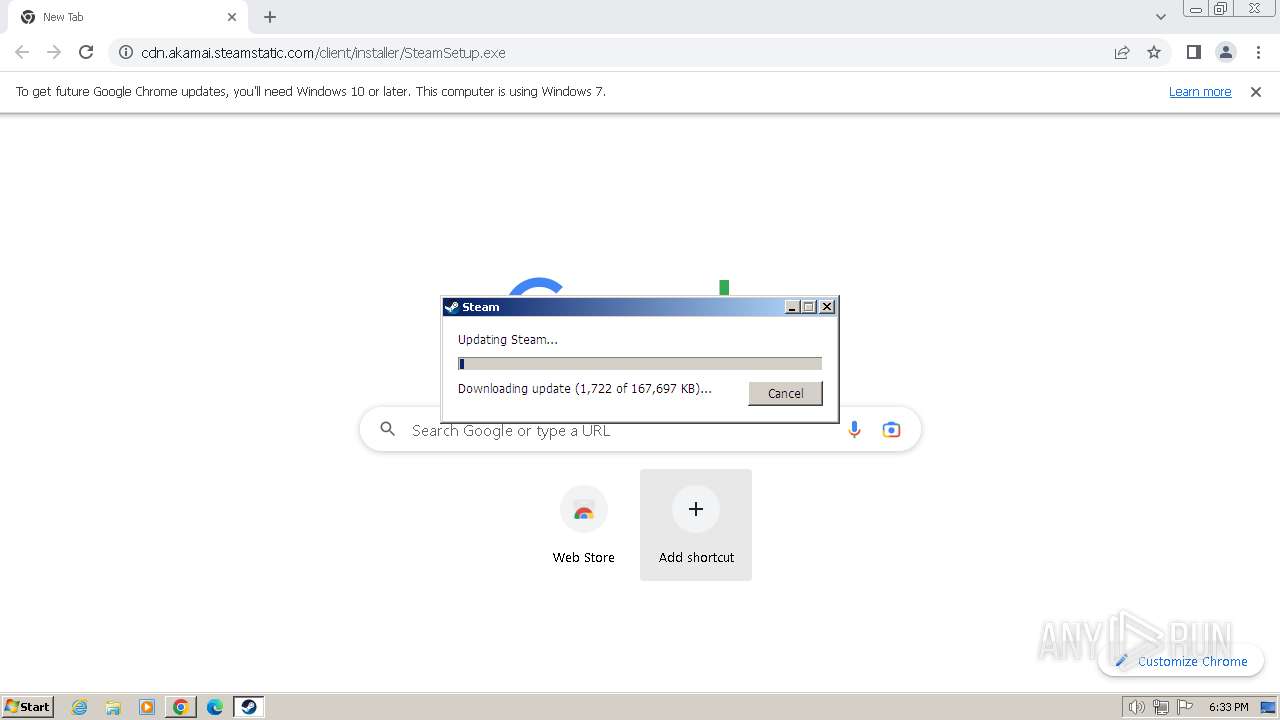Search by image with camera icon
The image size is (1280, 720).
pos(891,430)
